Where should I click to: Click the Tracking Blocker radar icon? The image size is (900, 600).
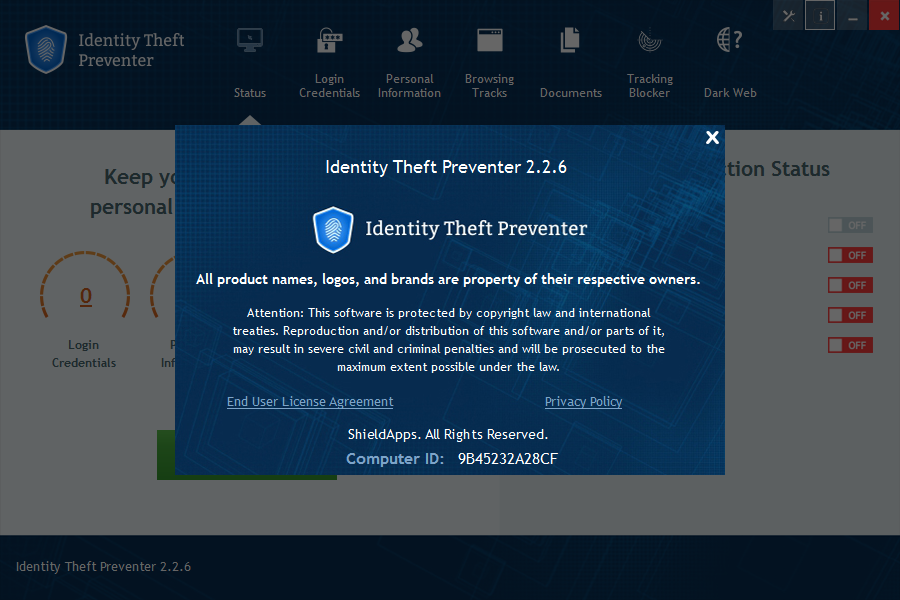point(650,40)
